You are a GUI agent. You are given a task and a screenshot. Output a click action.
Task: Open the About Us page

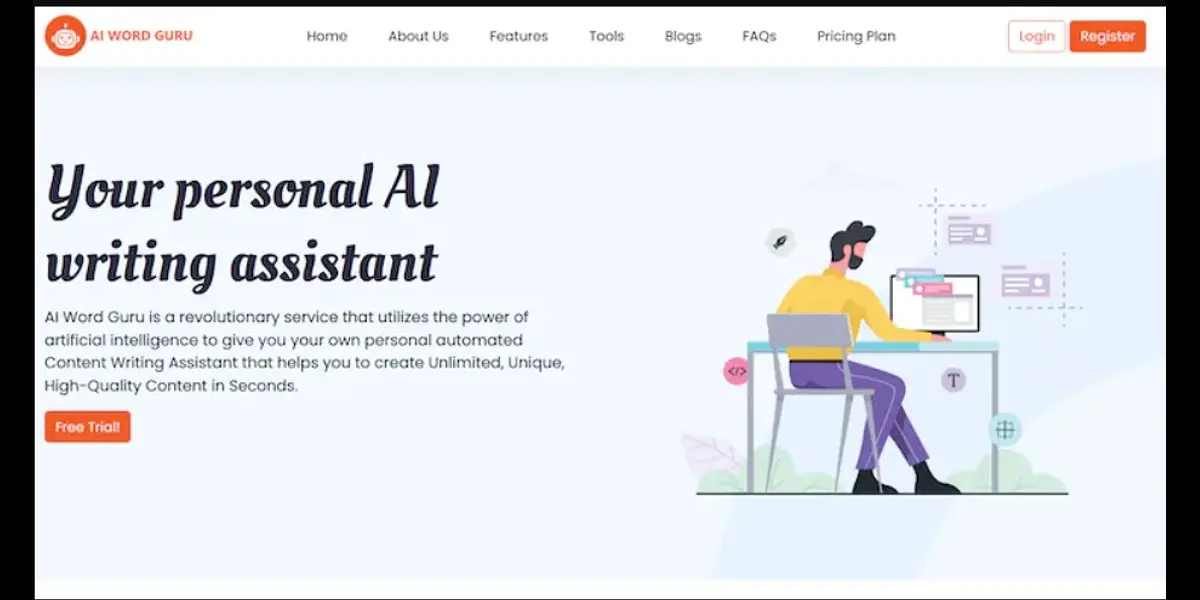[418, 36]
